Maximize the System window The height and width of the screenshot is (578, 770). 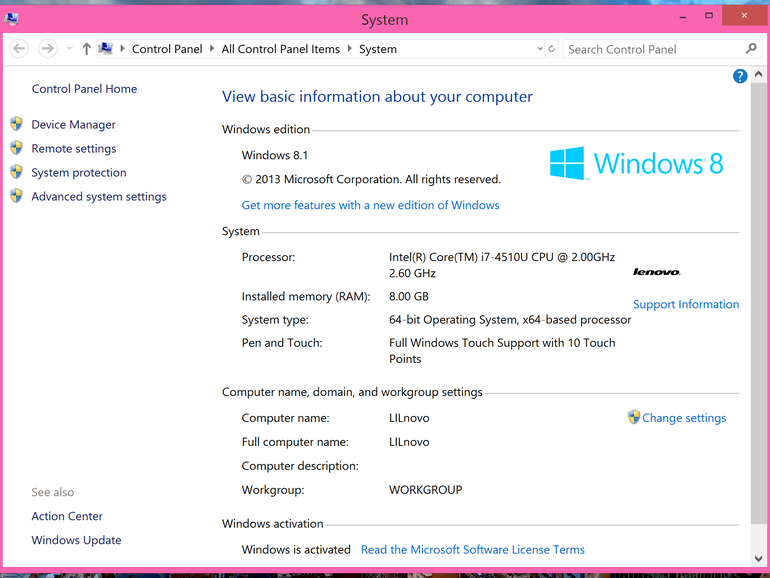pos(709,16)
